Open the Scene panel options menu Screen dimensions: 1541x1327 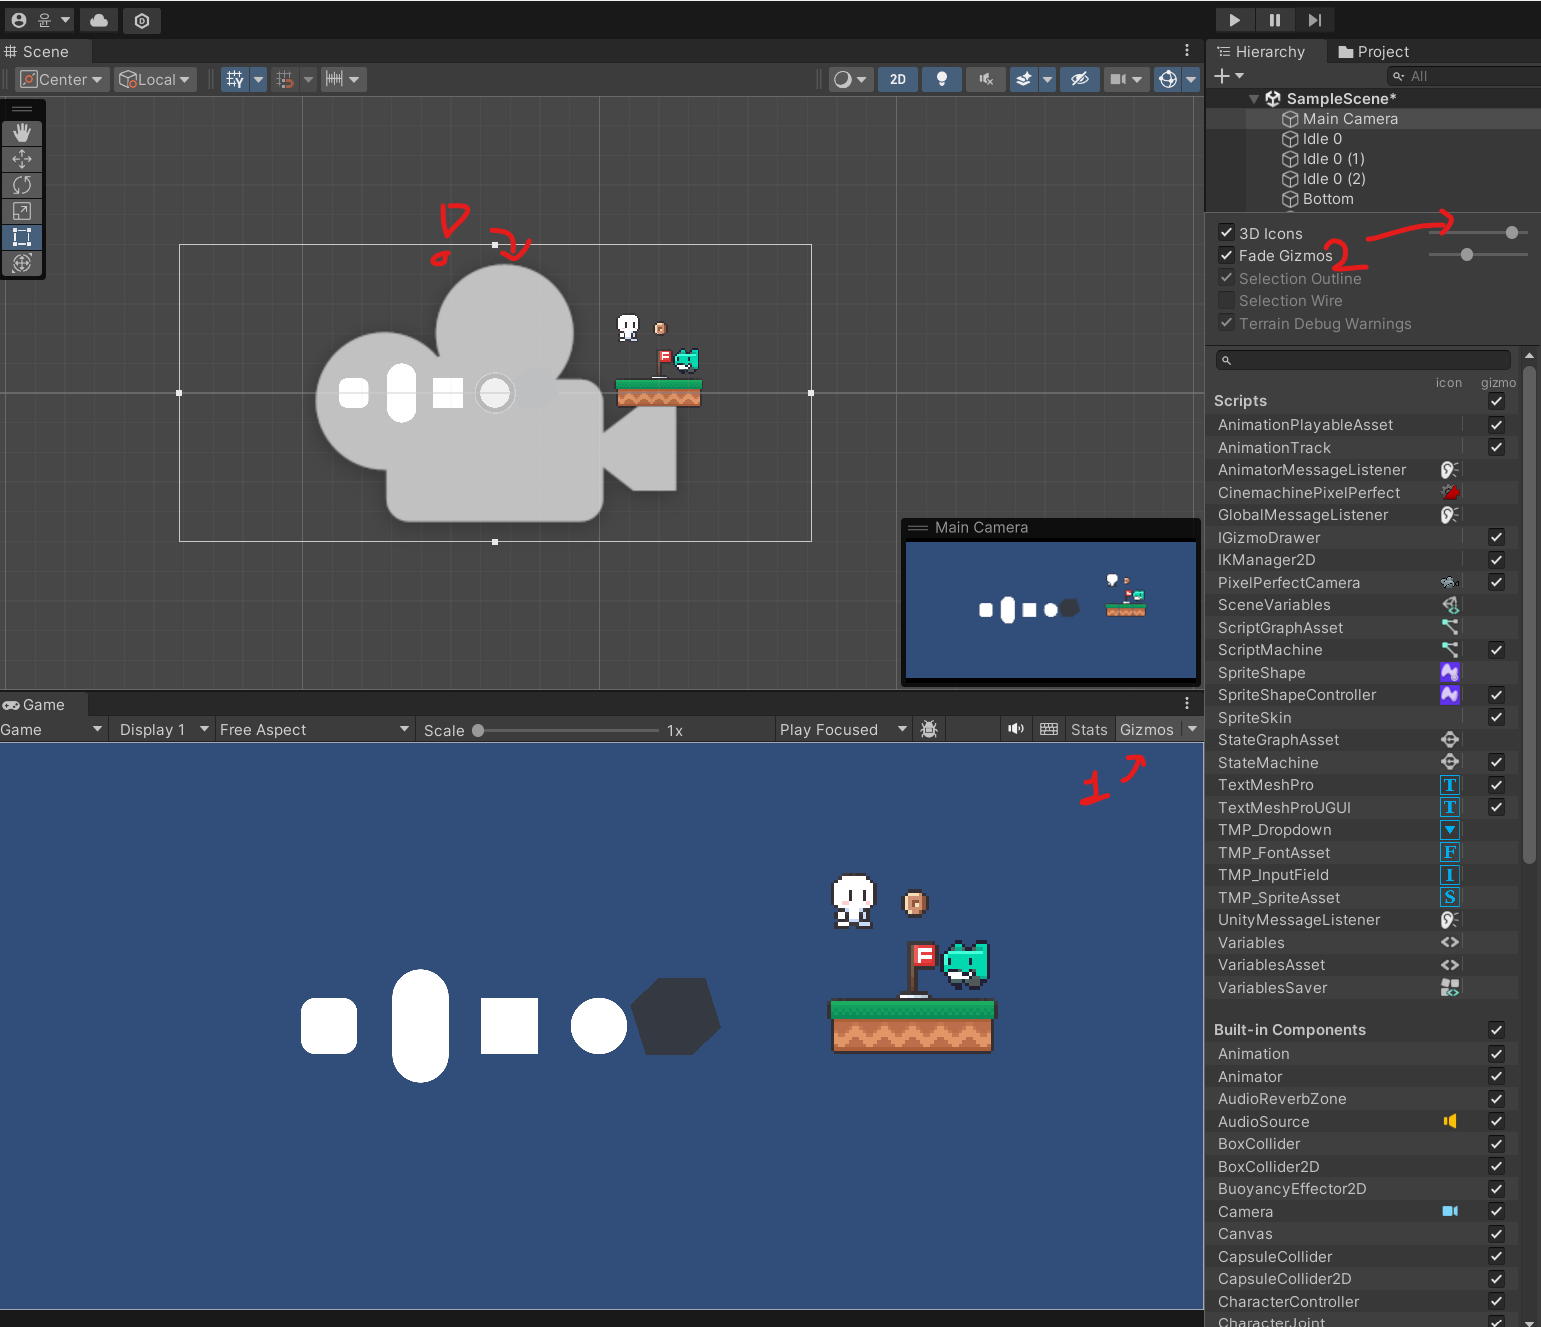click(1187, 50)
